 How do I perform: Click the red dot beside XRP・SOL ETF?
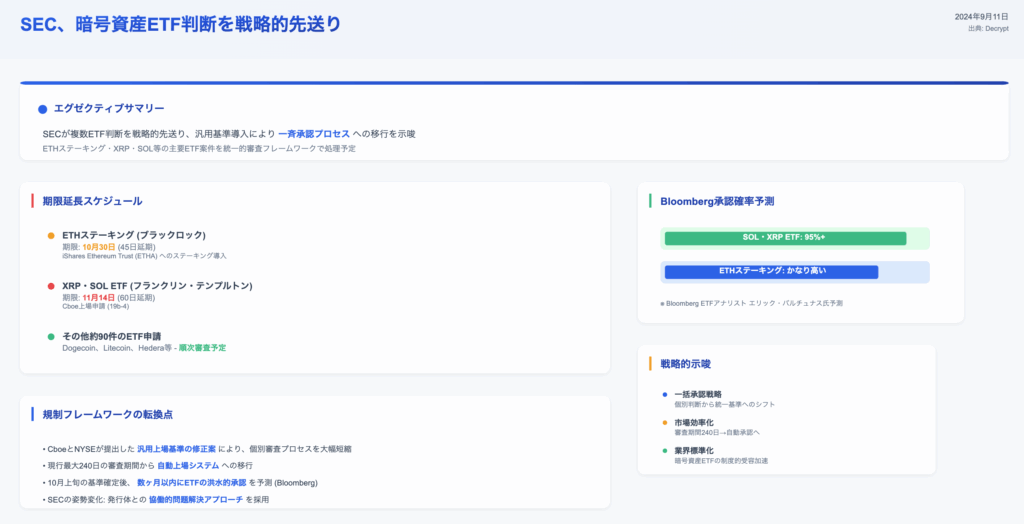point(51,286)
